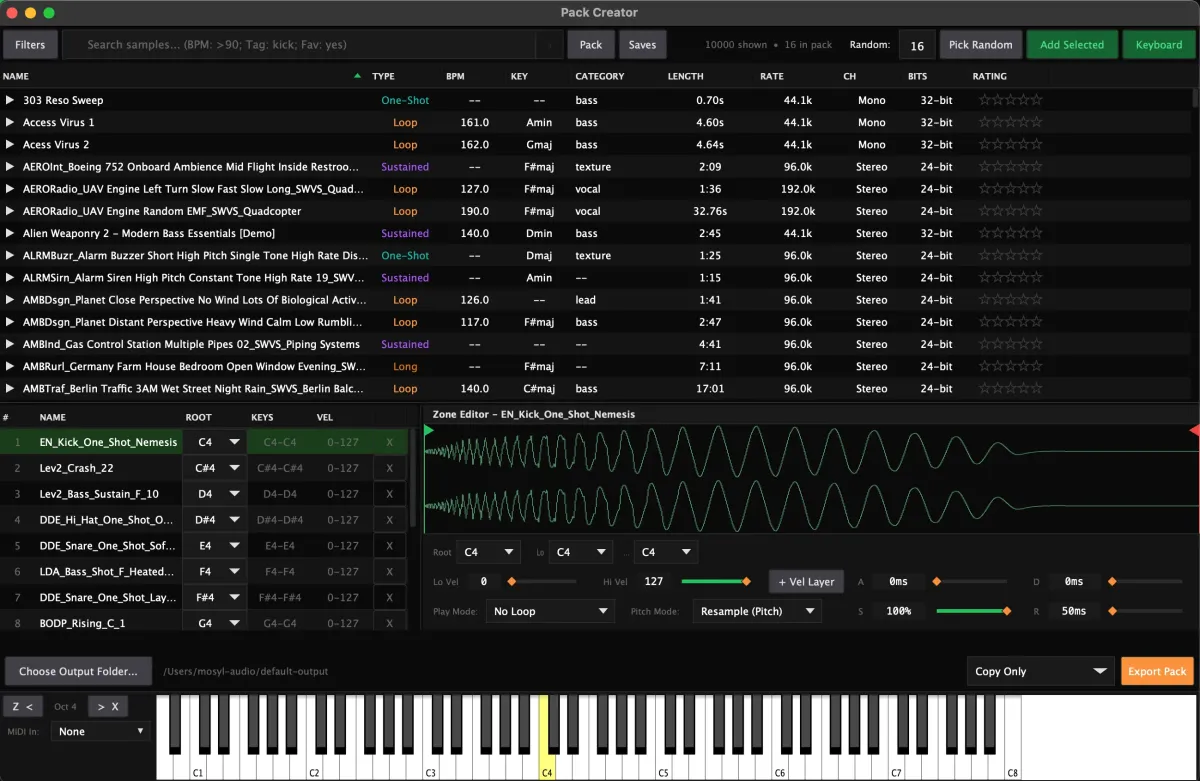Click the Random count field showing 16
The image size is (1200, 781).
(x=917, y=46)
